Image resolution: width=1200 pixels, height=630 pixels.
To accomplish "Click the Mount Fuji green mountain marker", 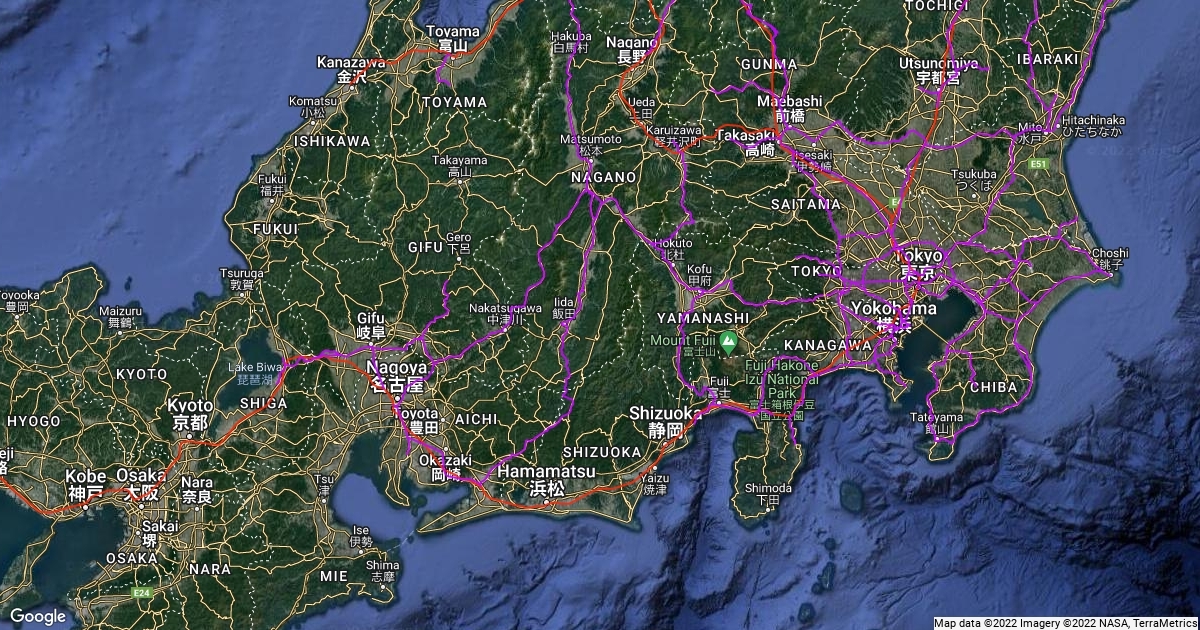I will coord(729,342).
